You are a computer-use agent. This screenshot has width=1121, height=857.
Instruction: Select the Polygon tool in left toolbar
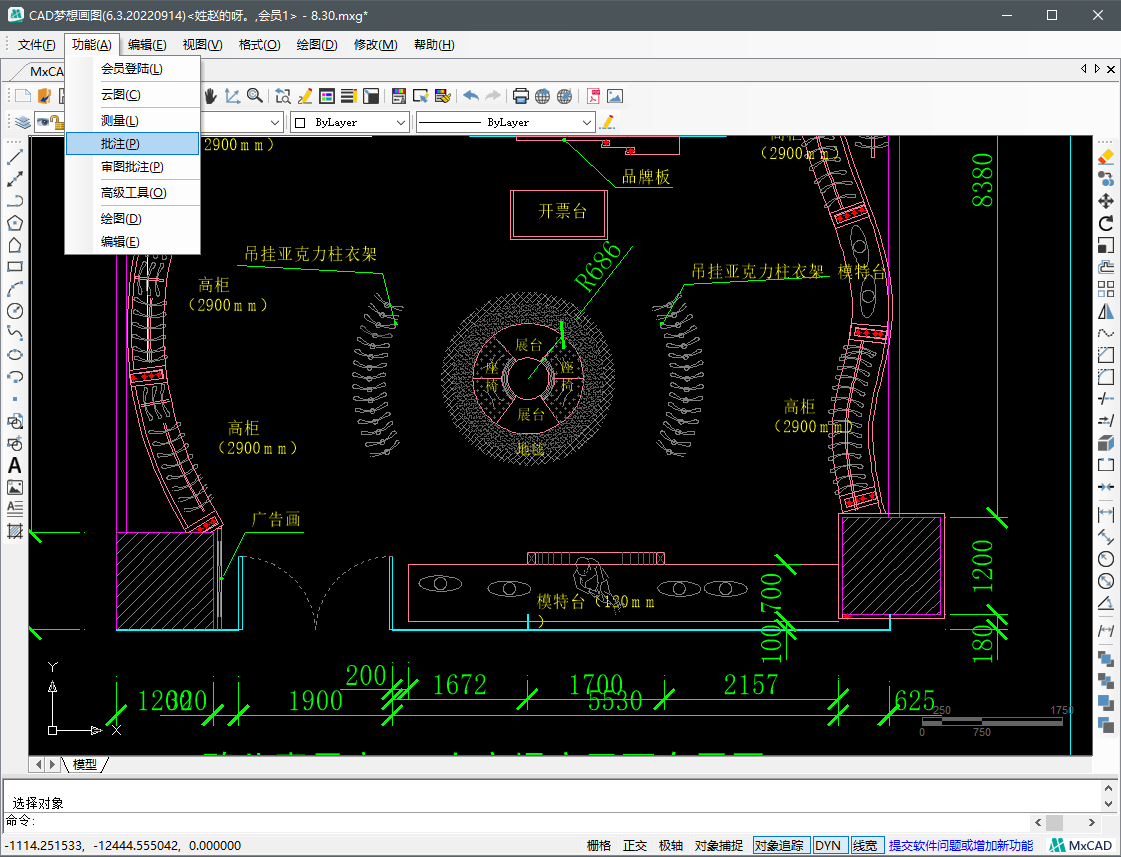[x=14, y=223]
